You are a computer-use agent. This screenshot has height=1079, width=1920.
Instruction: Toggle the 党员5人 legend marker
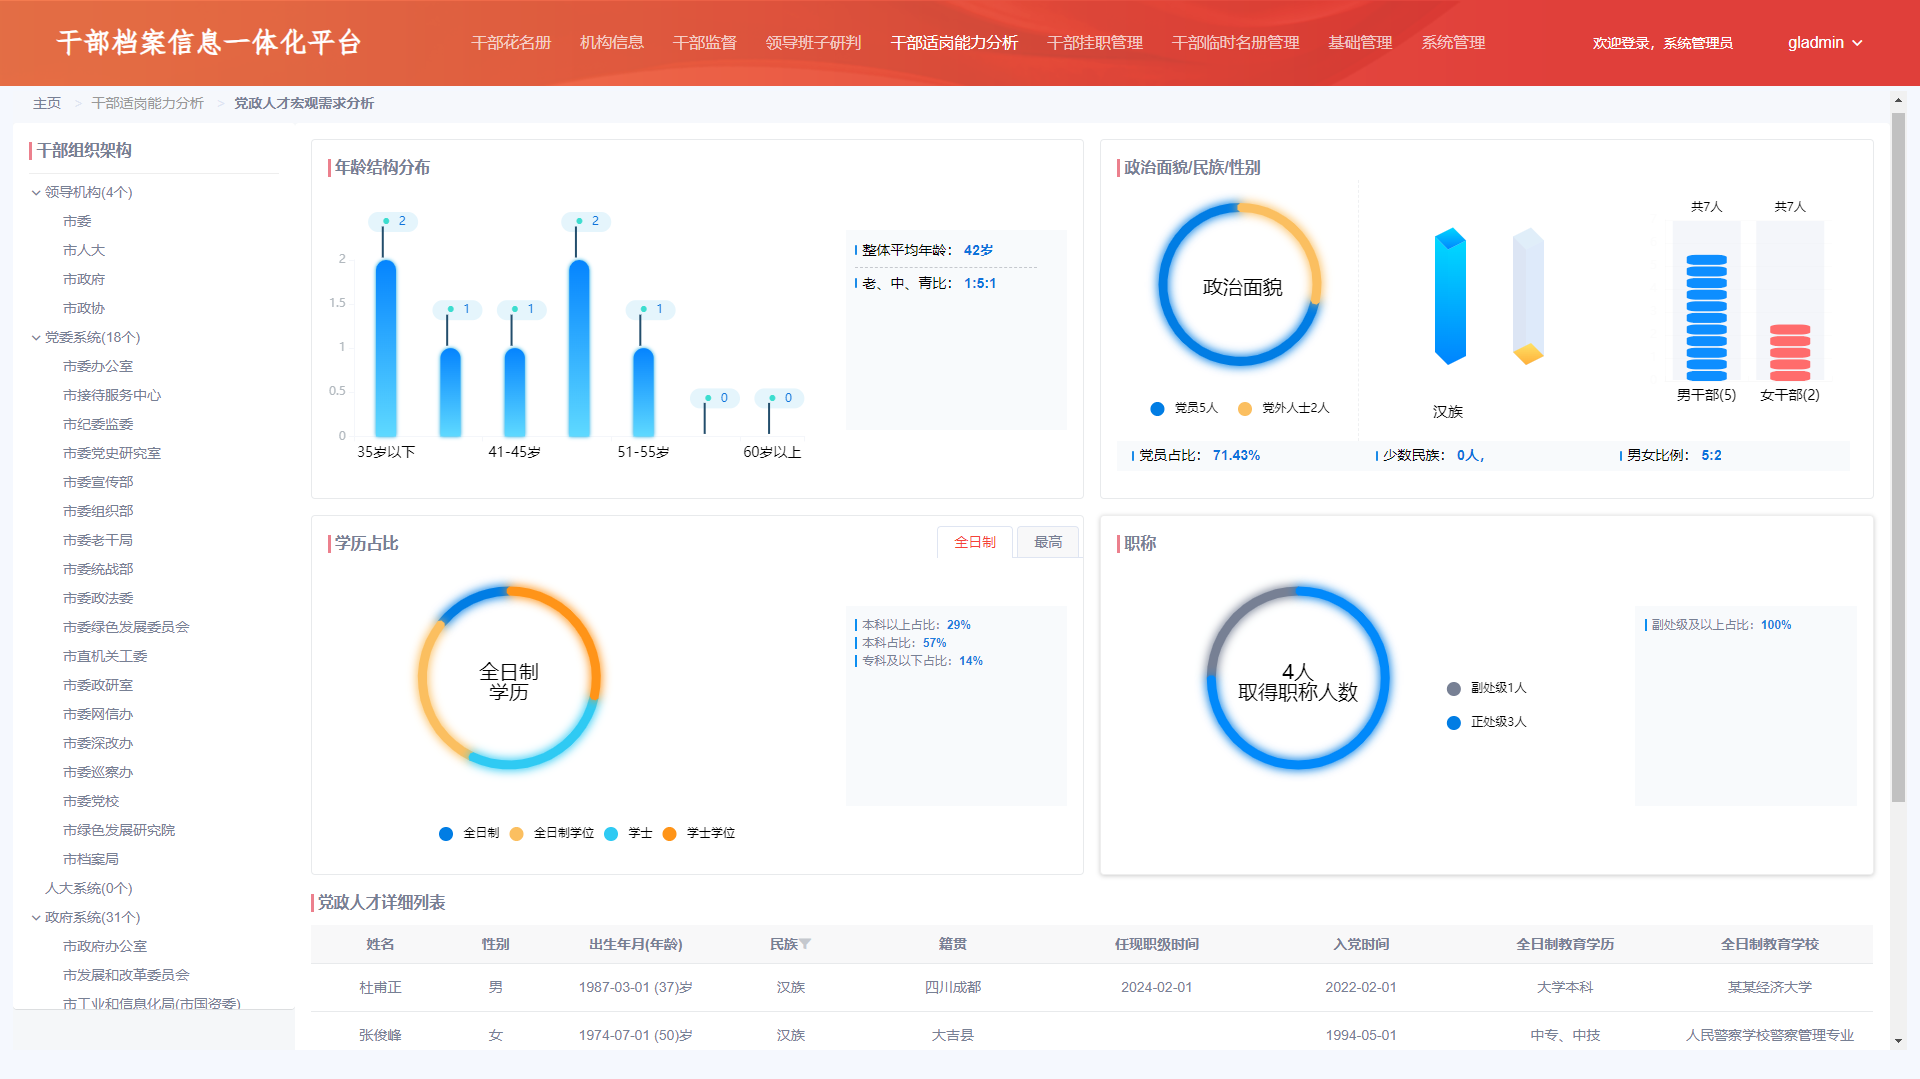pos(1157,408)
